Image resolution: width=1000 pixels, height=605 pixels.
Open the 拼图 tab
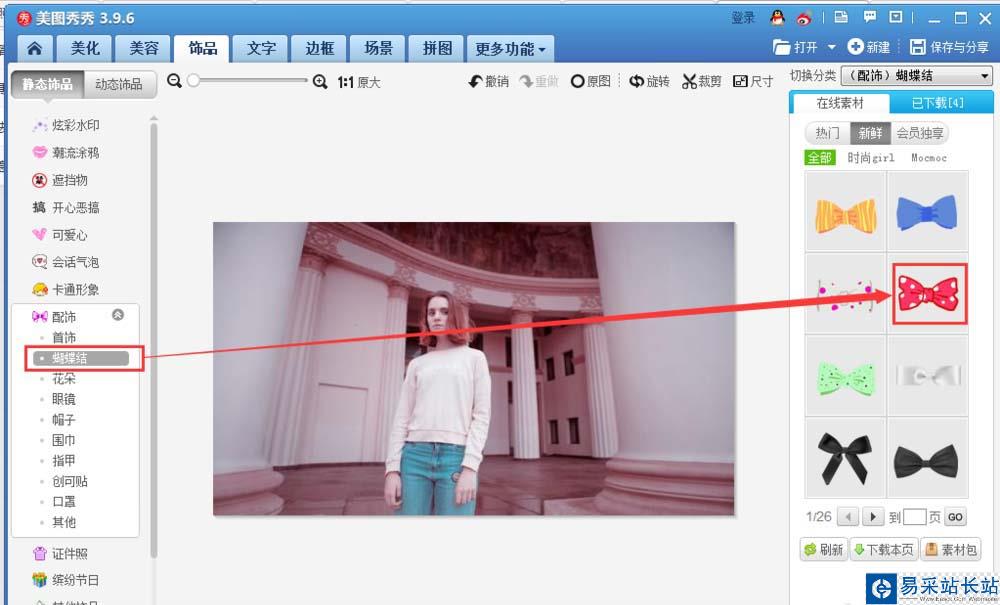[437, 48]
